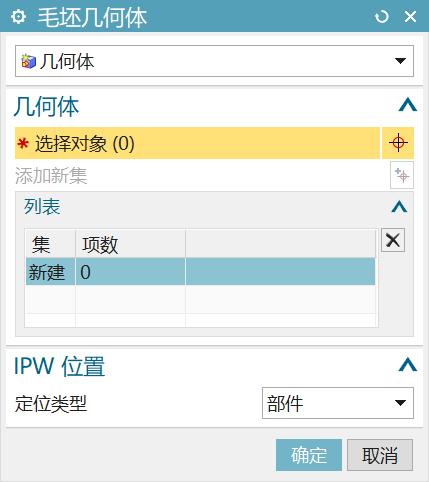The width and height of the screenshot is (429, 482).
Task: Click the reset dialog circular arrow icon
Action: 382,17
